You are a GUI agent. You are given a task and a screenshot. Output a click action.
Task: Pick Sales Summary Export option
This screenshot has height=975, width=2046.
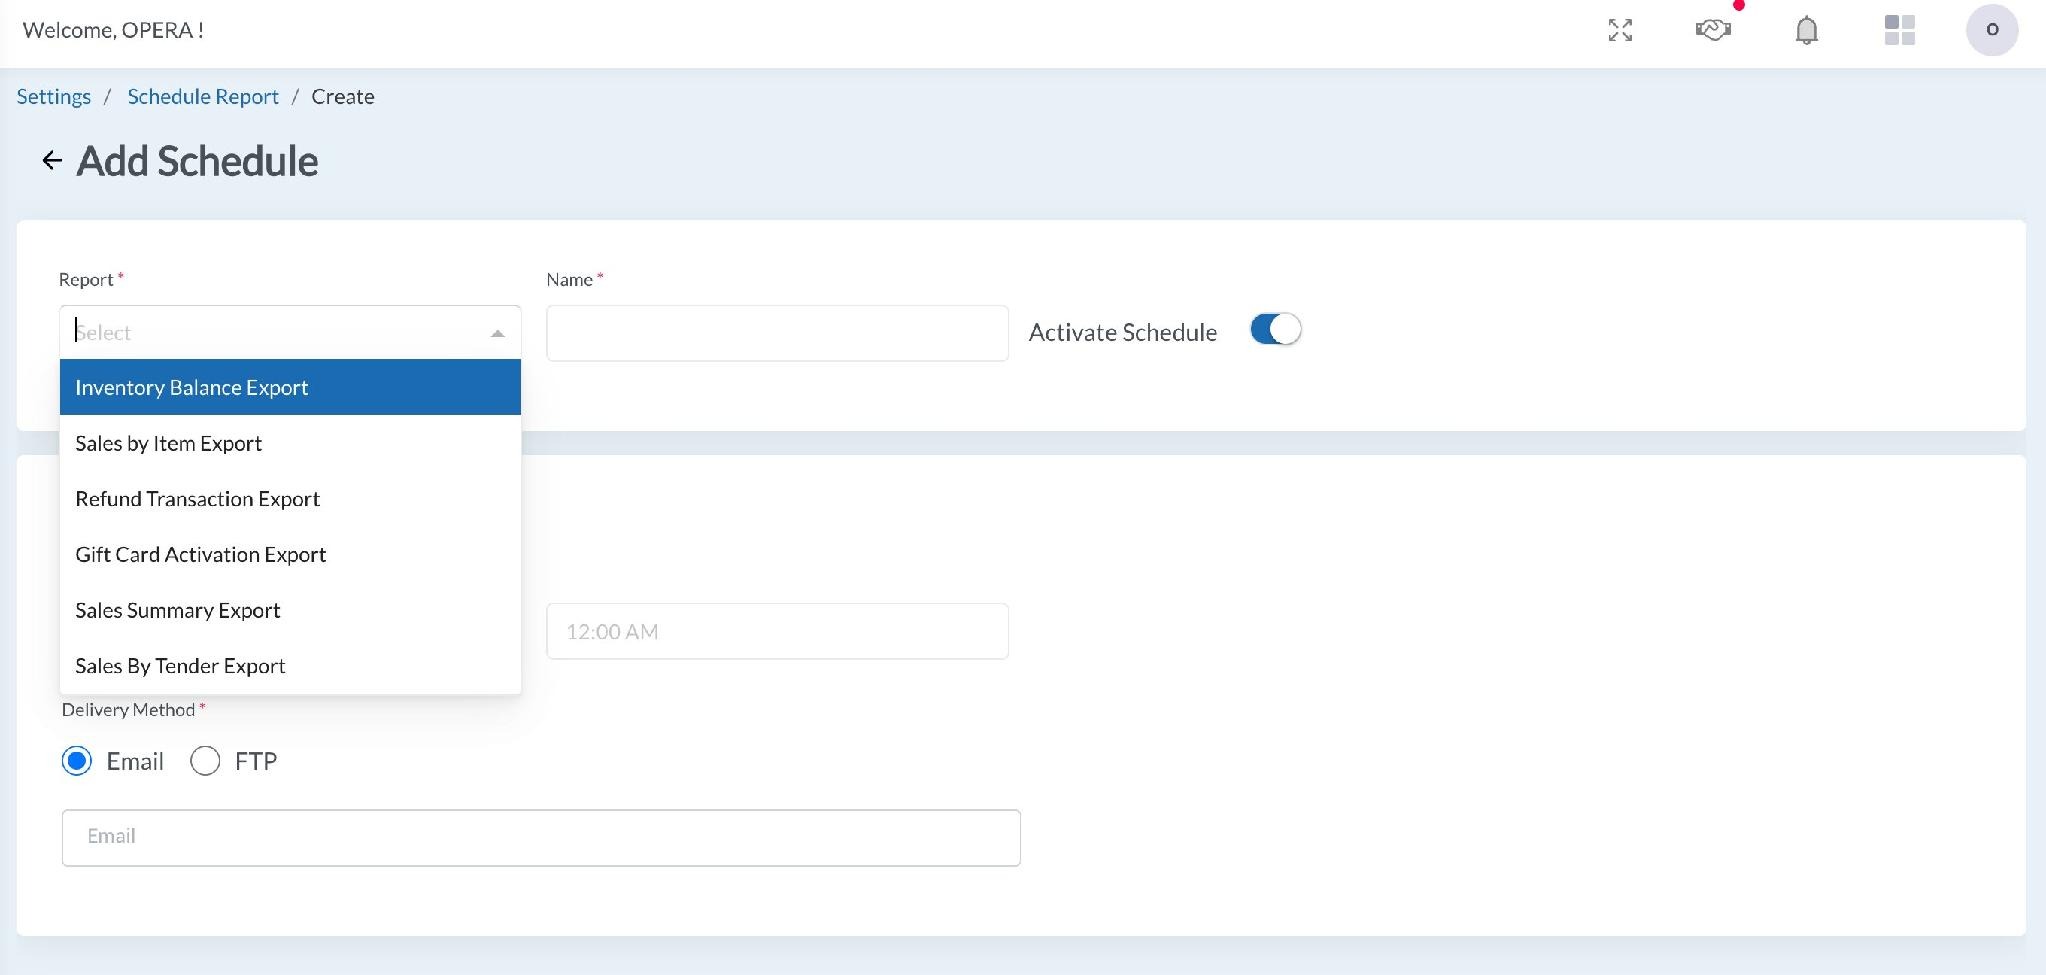pyautogui.click(x=290, y=610)
